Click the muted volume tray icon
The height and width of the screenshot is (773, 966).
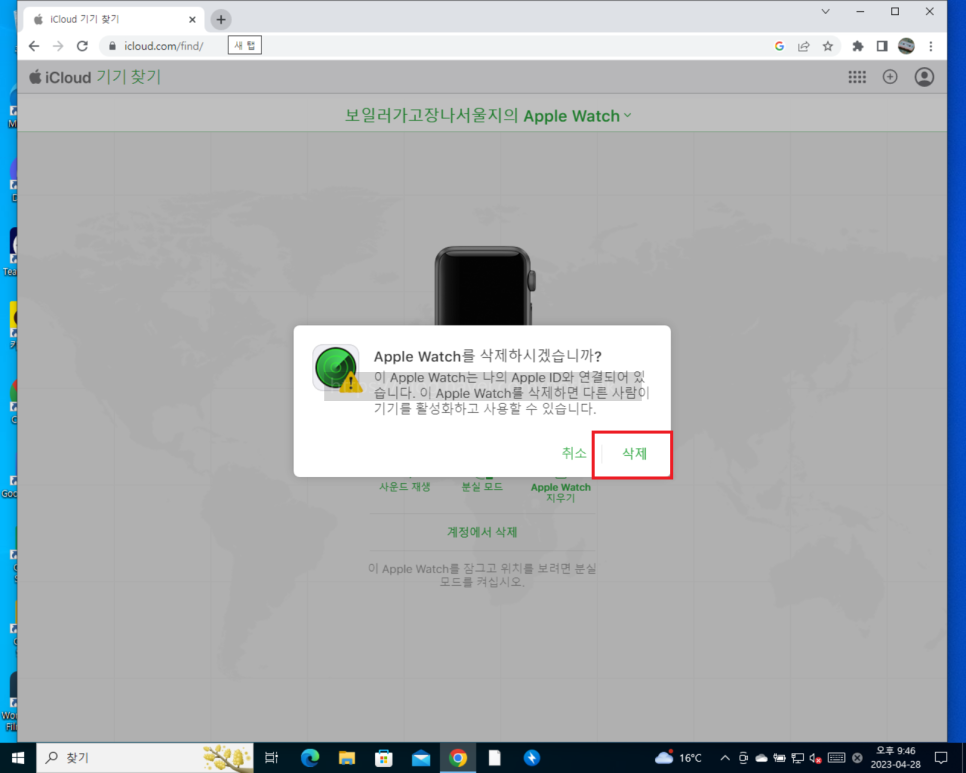point(816,758)
